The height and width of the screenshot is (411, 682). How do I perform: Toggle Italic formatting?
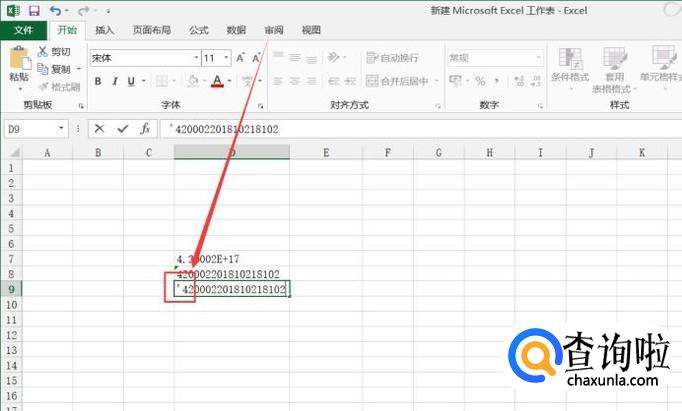click(115, 81)
